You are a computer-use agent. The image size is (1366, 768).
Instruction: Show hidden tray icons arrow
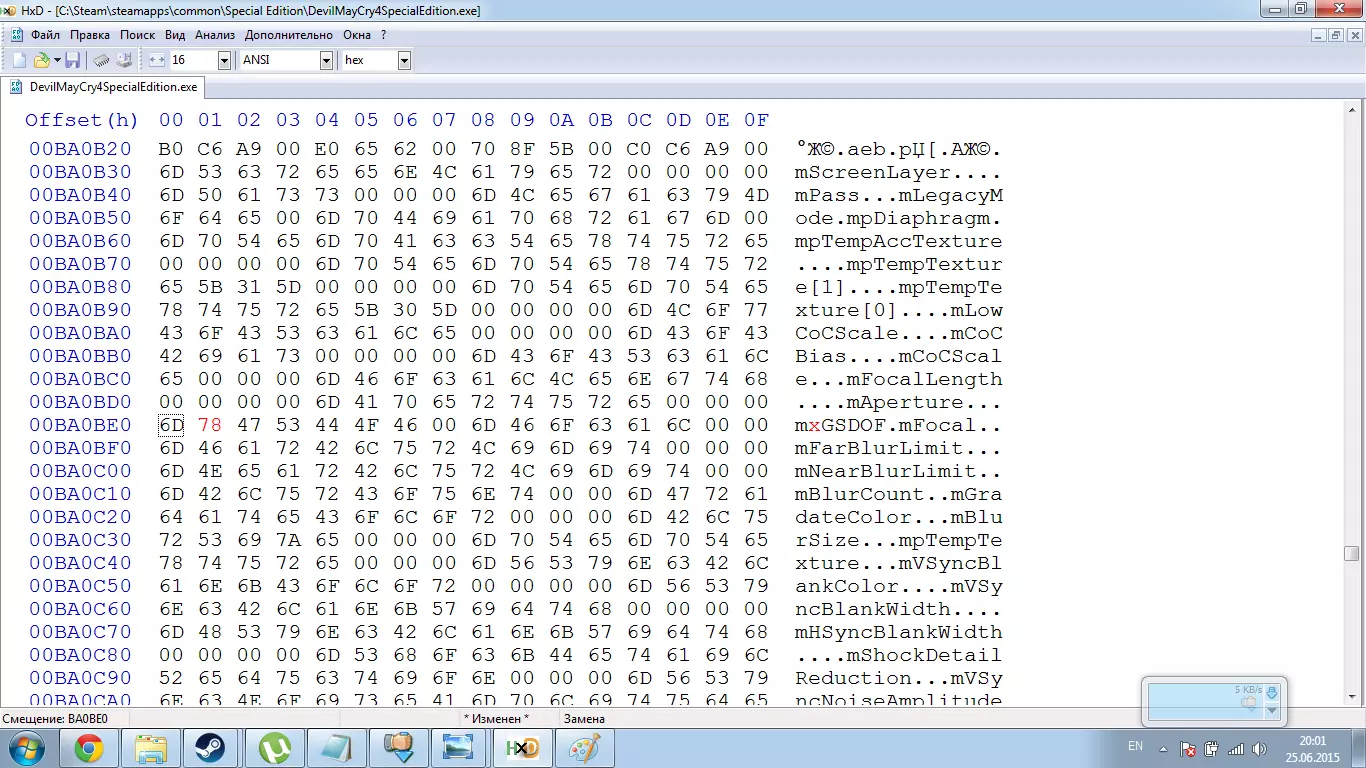1163,748
